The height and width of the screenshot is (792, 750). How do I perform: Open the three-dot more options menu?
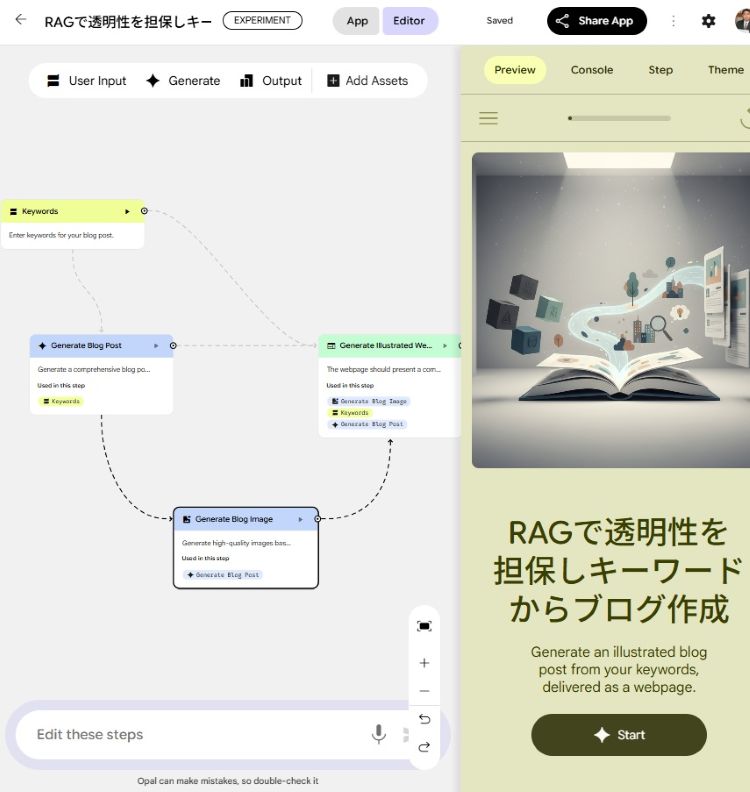pyautogui.click(x=673, y=21)
